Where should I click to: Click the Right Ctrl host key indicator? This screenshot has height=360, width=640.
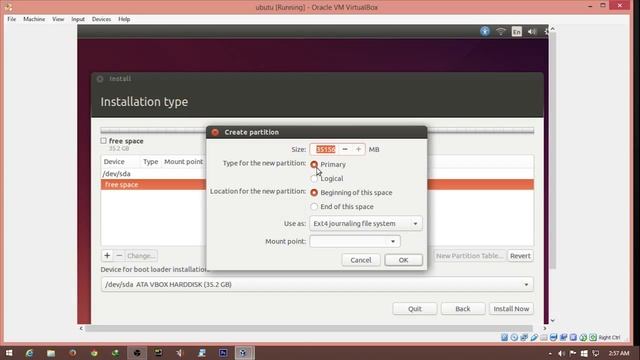(x=609, y=338)
